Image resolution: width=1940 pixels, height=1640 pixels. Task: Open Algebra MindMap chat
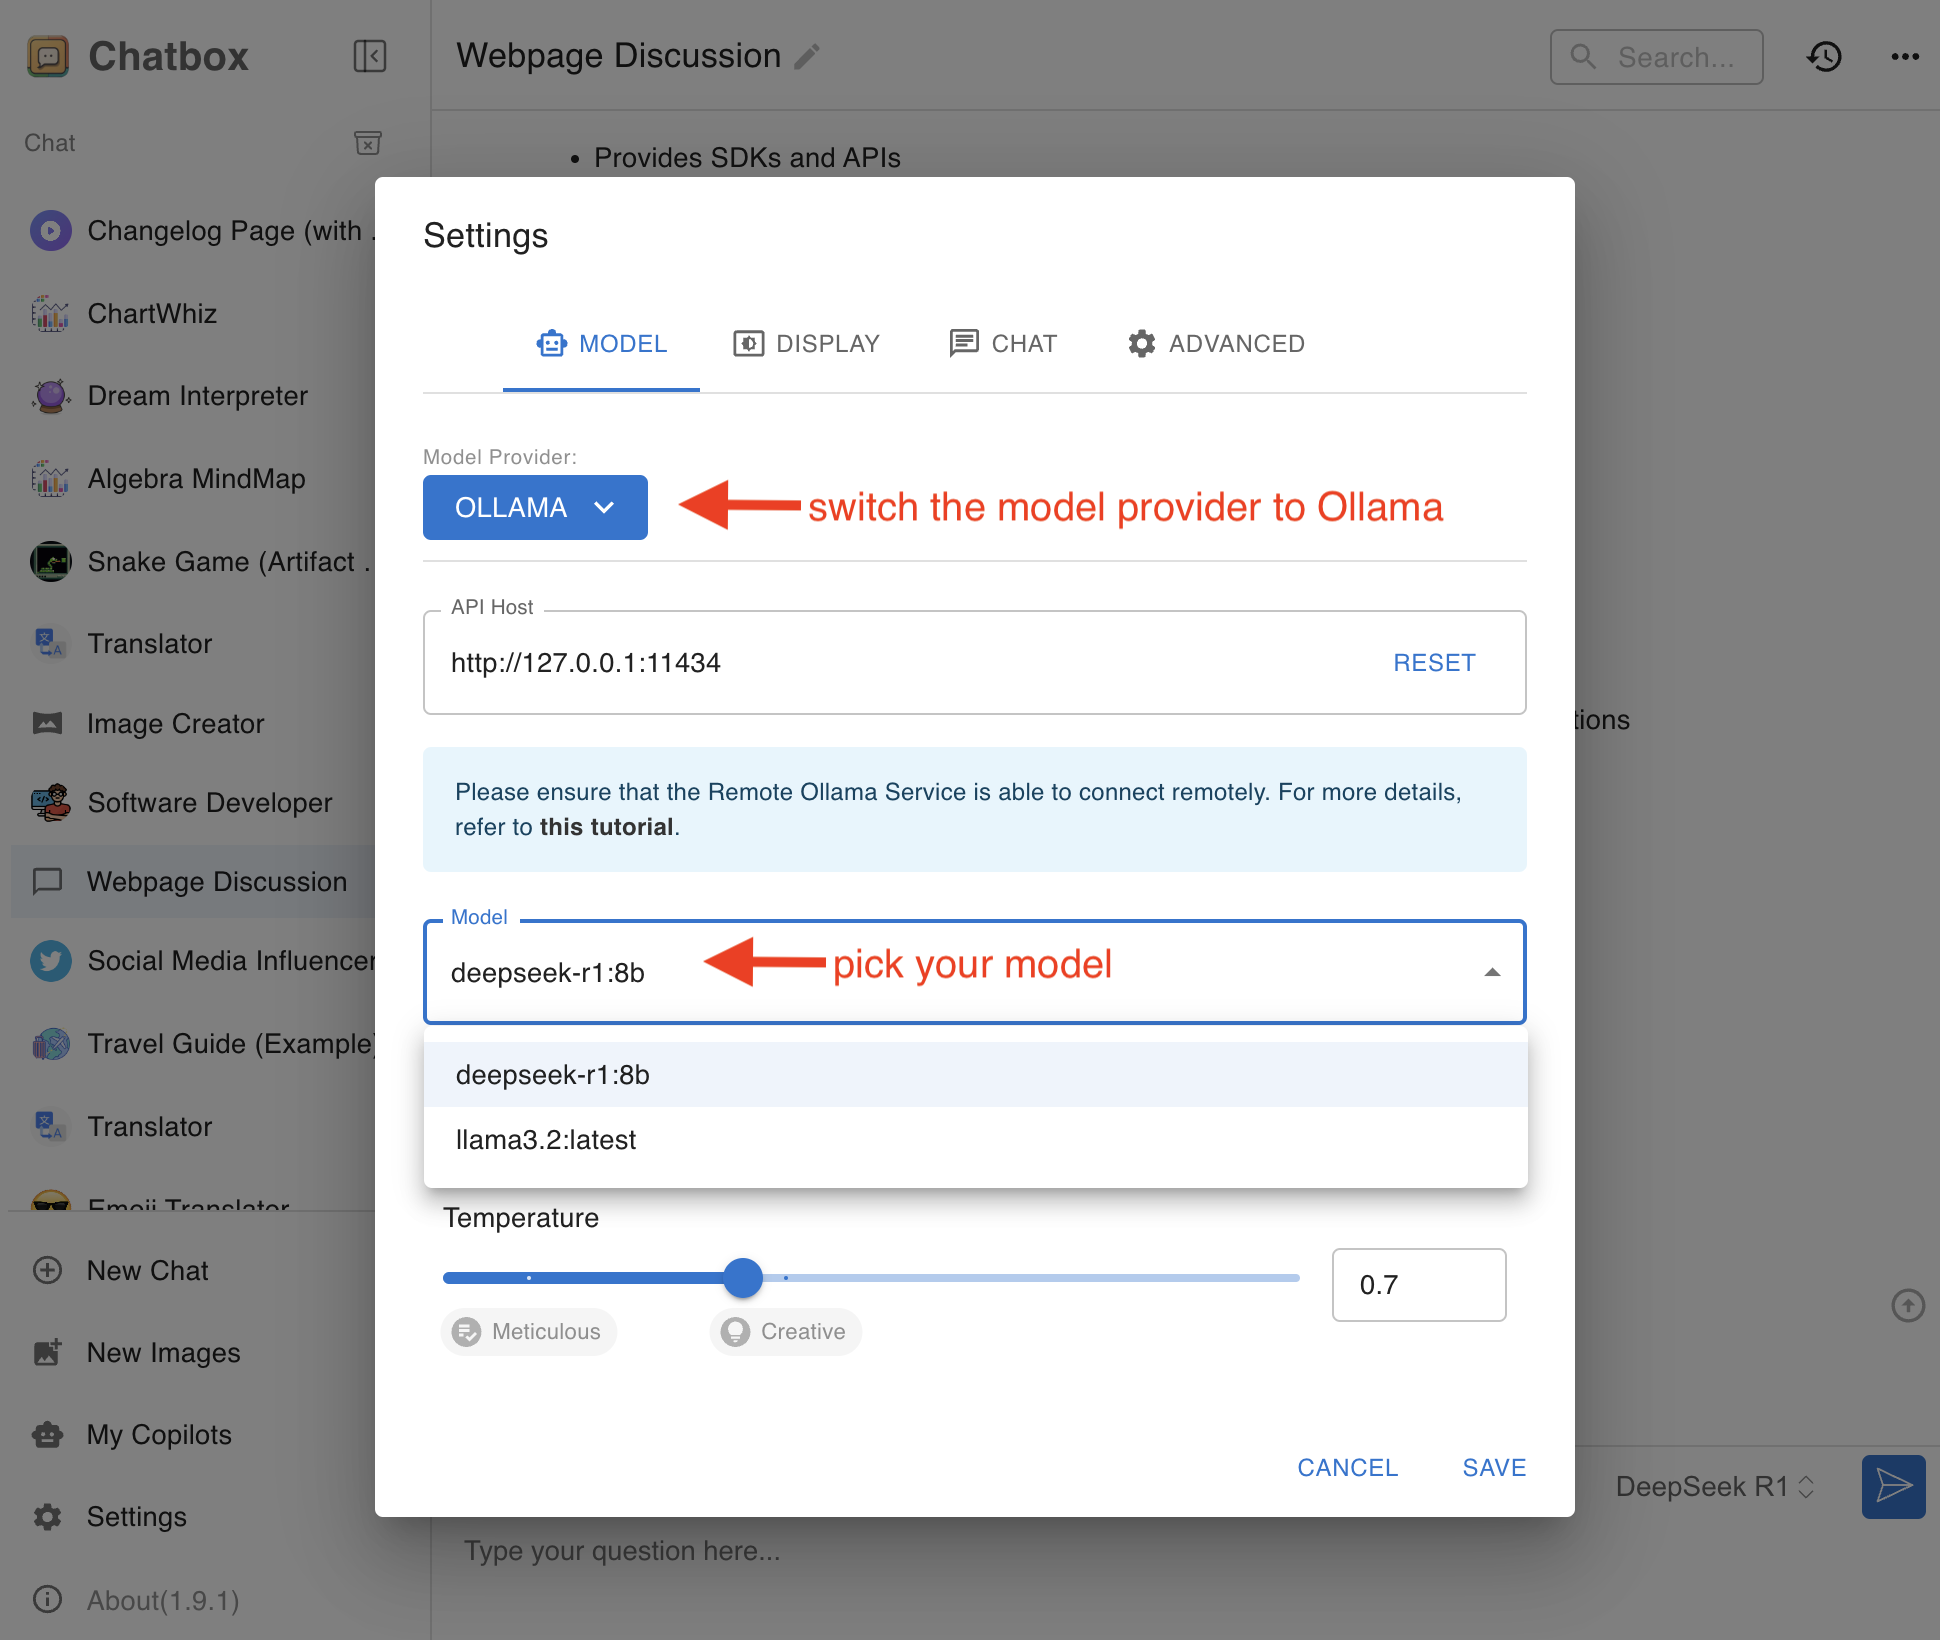tap(195, 475)
